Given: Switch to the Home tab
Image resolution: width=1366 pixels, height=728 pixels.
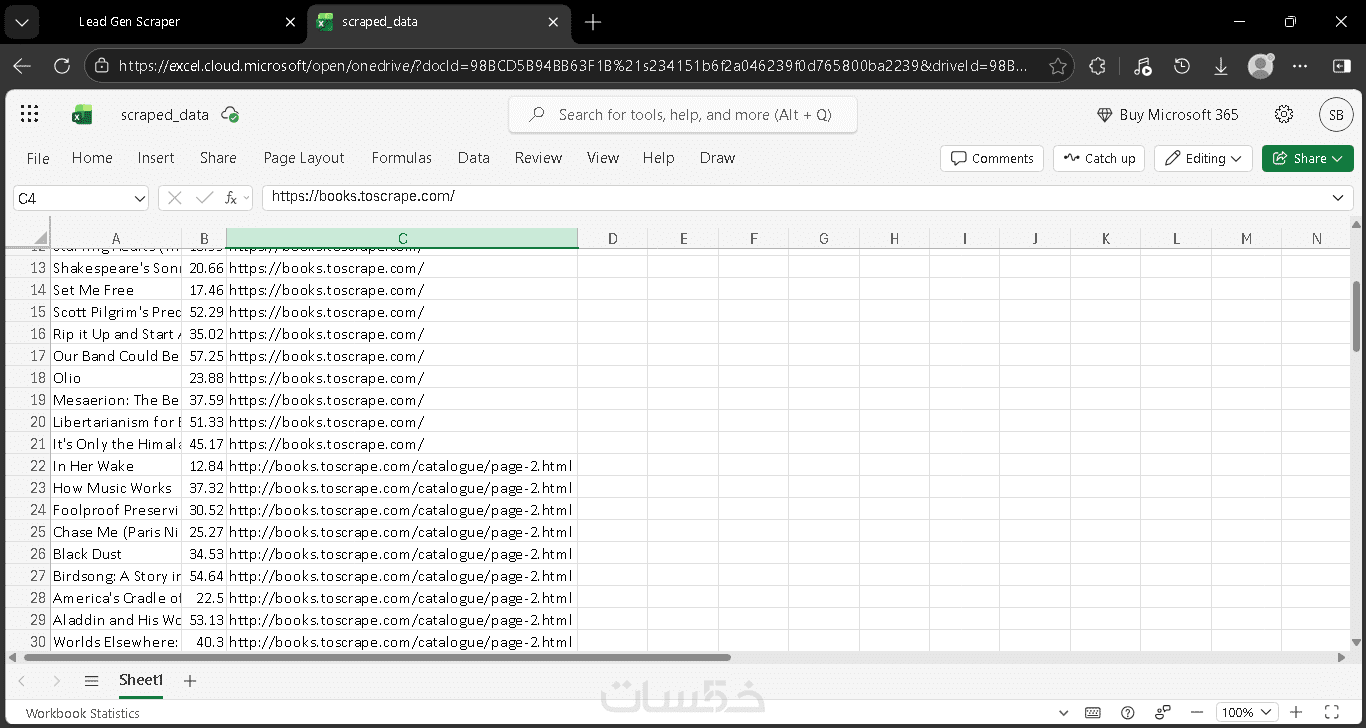Looking at the screenshot, I should click(x=92, y=158).
